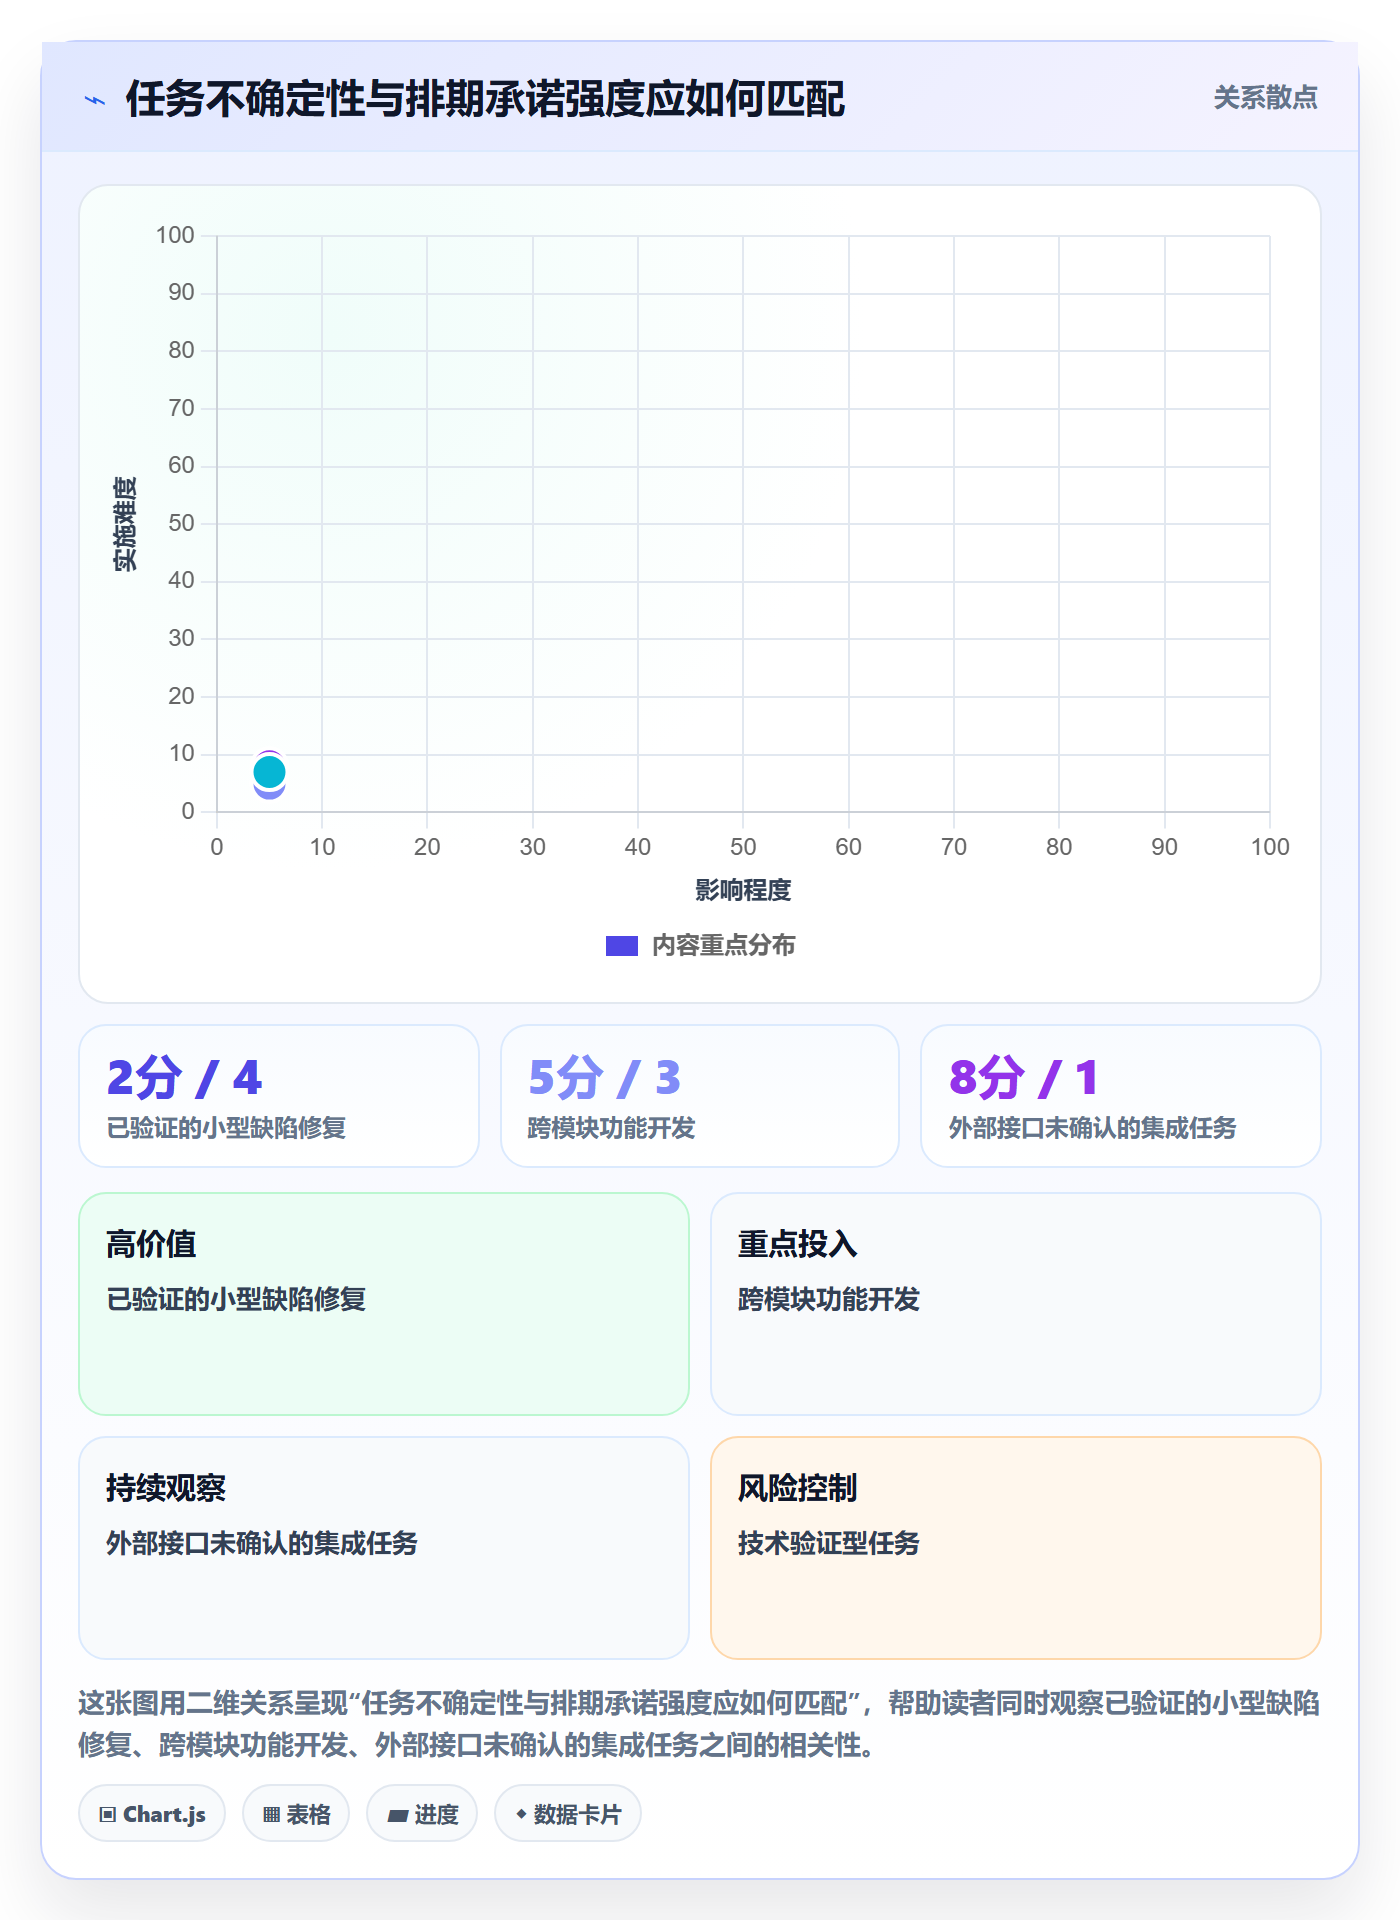Click the 数据卡片 tag chip
Viewport: 1400px width, 1920px height.
click(568, 1814)
